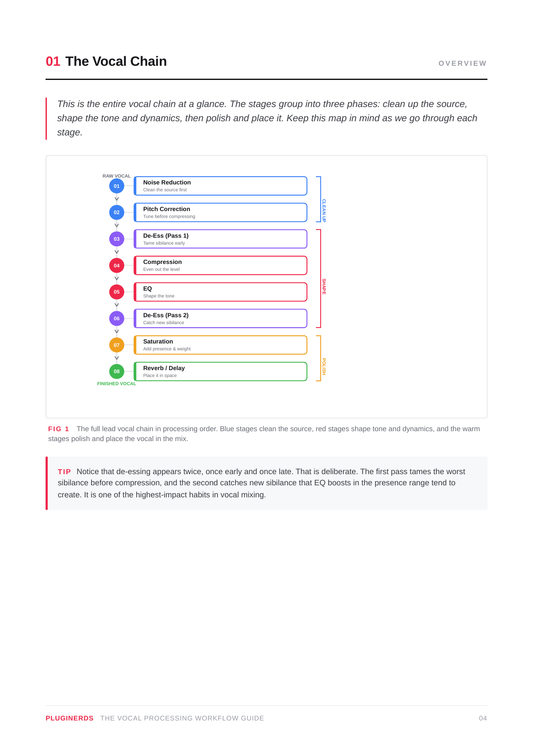Select the De-Ess (Pass 1) stage box
This screenshot has height=754, width=533.
click(220, 239)
